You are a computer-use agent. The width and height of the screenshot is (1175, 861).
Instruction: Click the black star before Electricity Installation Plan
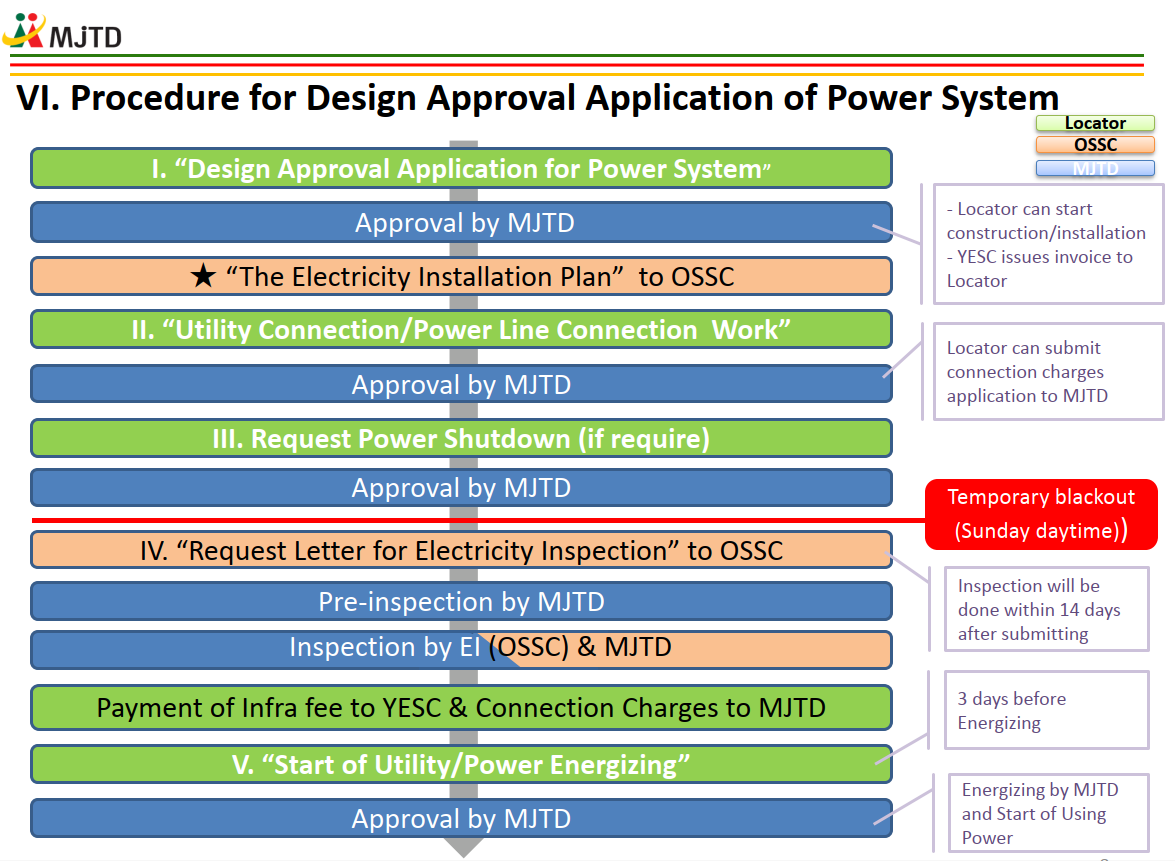coord(203,277)
